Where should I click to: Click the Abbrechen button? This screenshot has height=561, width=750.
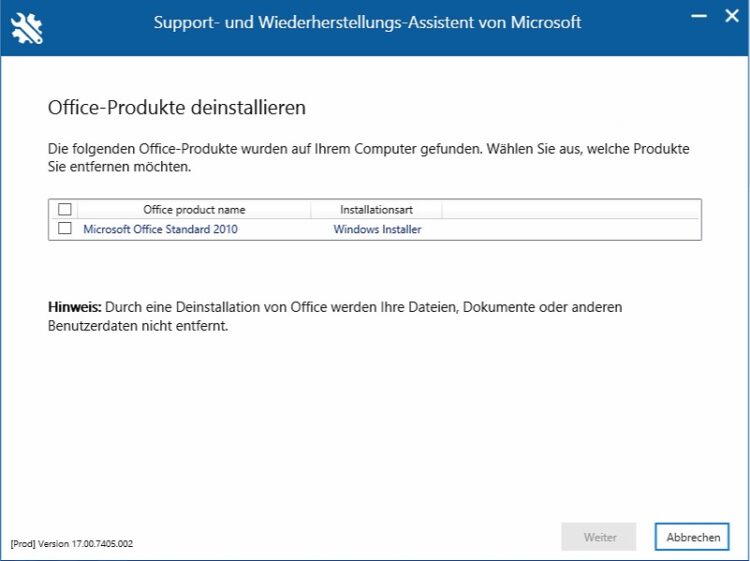[x=692, y=537]
